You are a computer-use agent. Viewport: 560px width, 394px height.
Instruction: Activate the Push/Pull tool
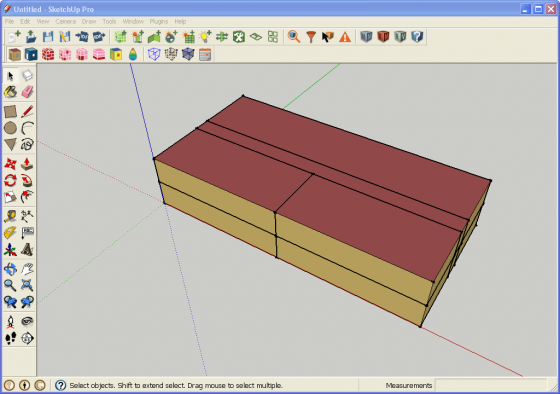[x=28, y=164]
